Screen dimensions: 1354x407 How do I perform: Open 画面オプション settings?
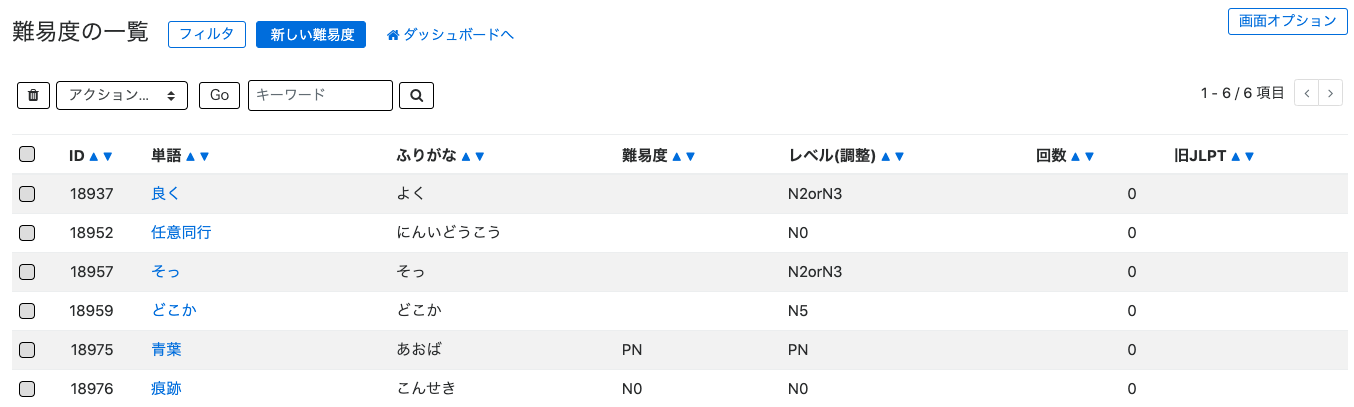tap(1286, 21)
